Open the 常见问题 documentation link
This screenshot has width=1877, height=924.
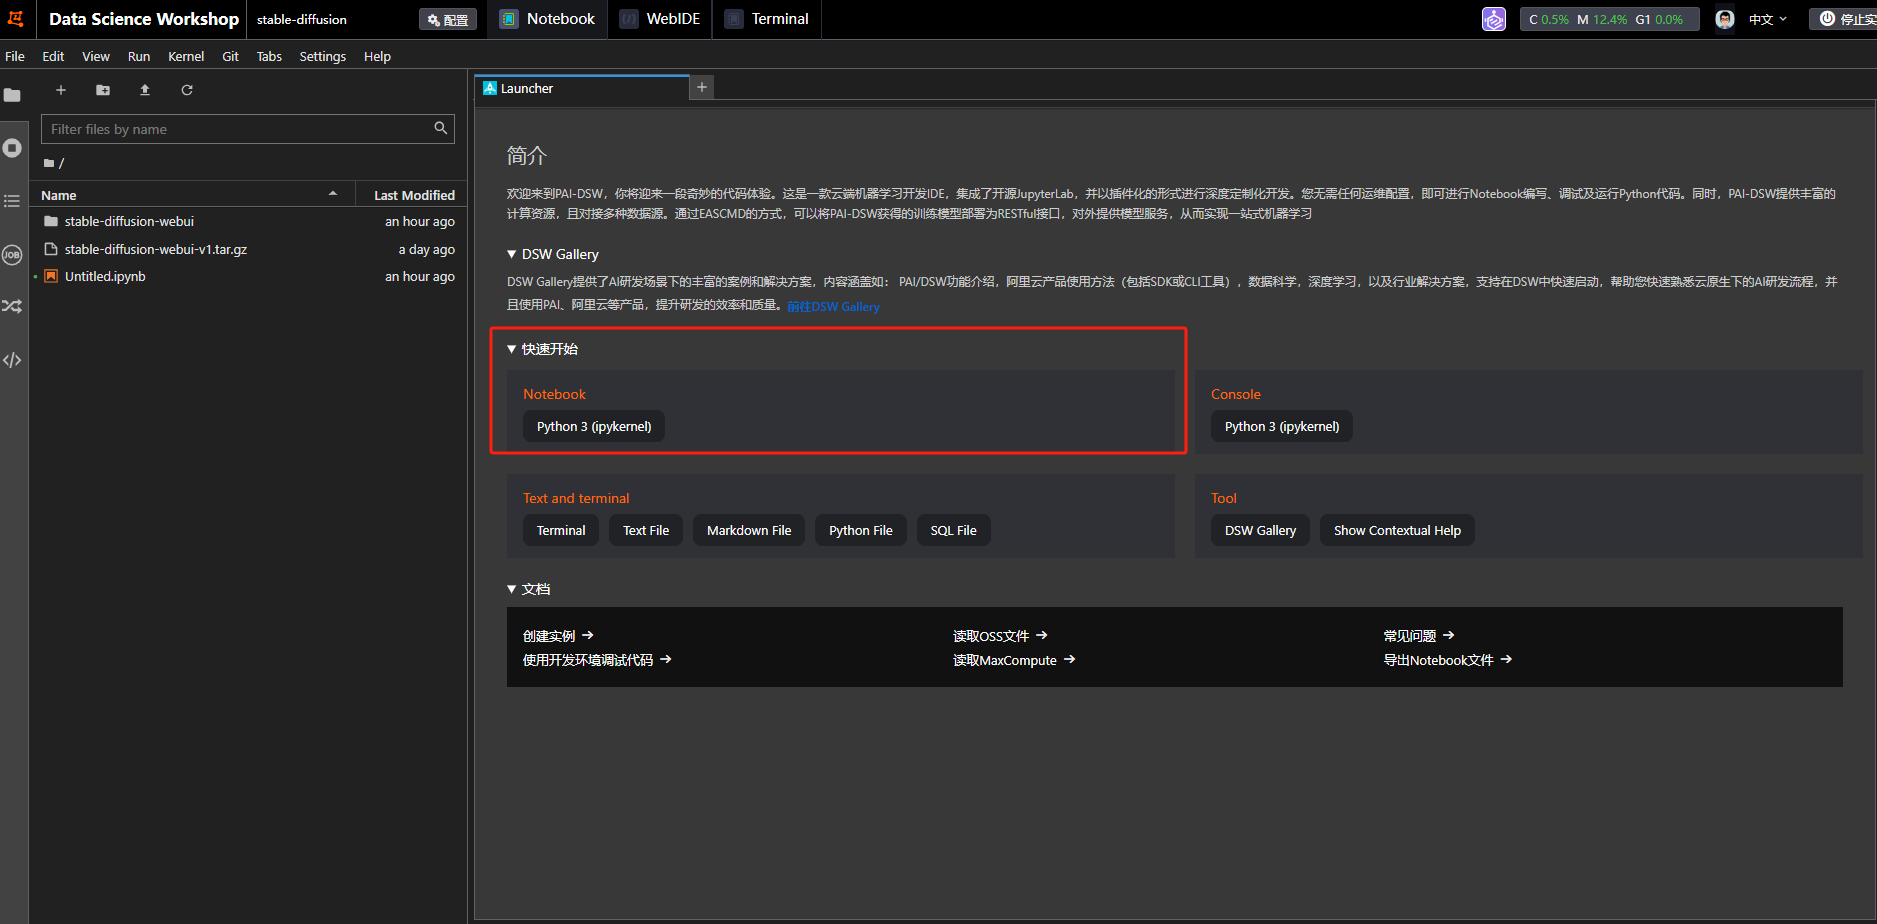click(x=1419, y=636)
